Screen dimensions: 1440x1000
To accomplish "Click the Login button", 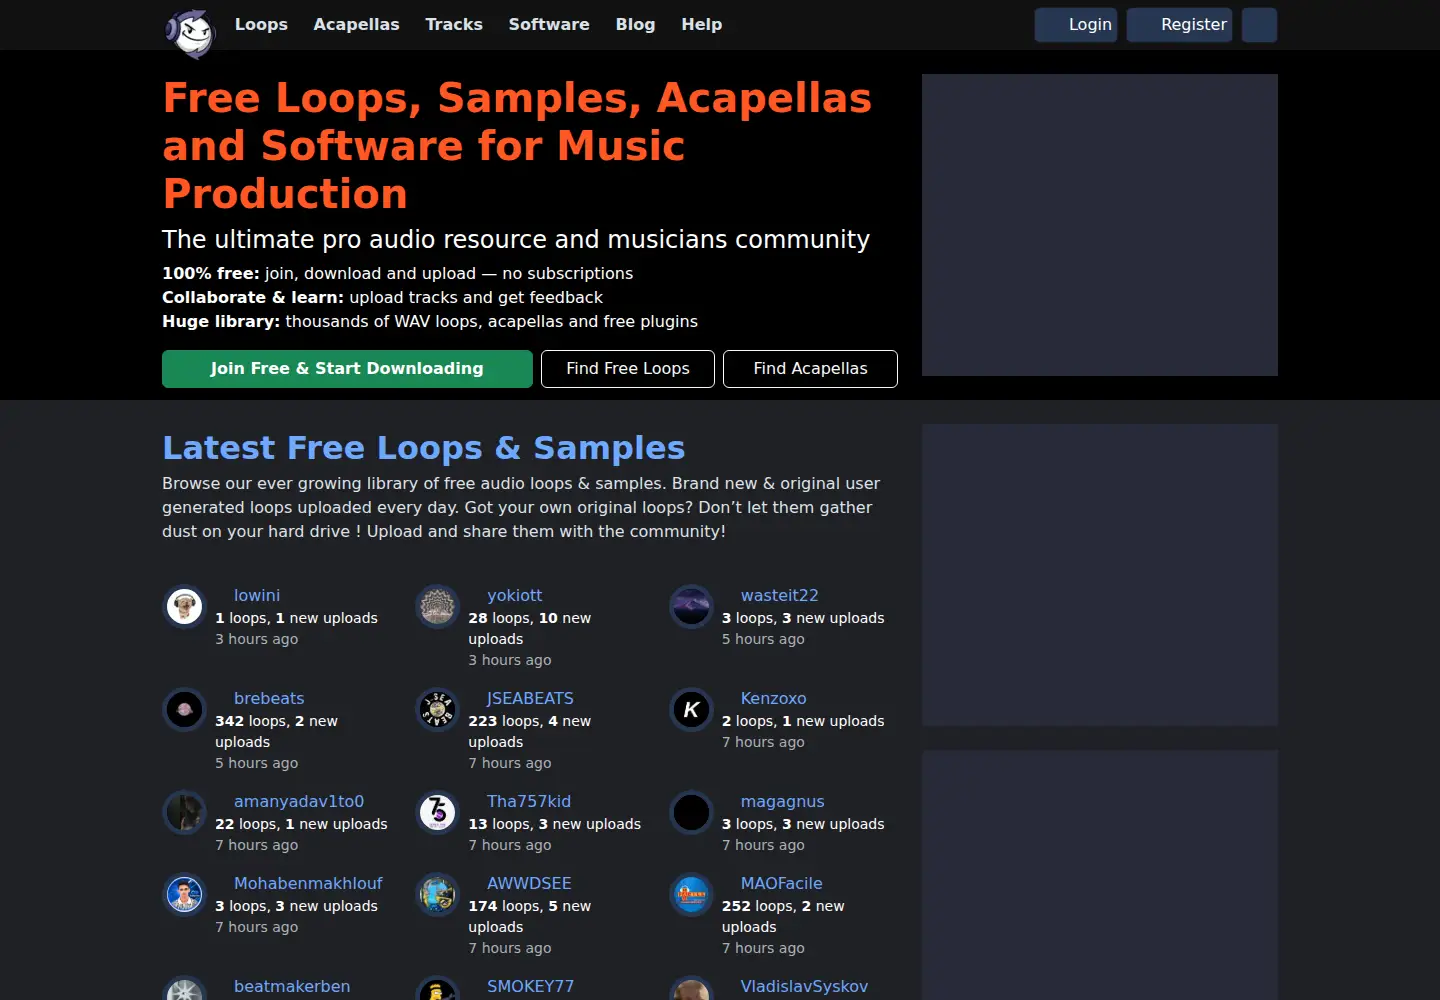I will coord(1076,25).
